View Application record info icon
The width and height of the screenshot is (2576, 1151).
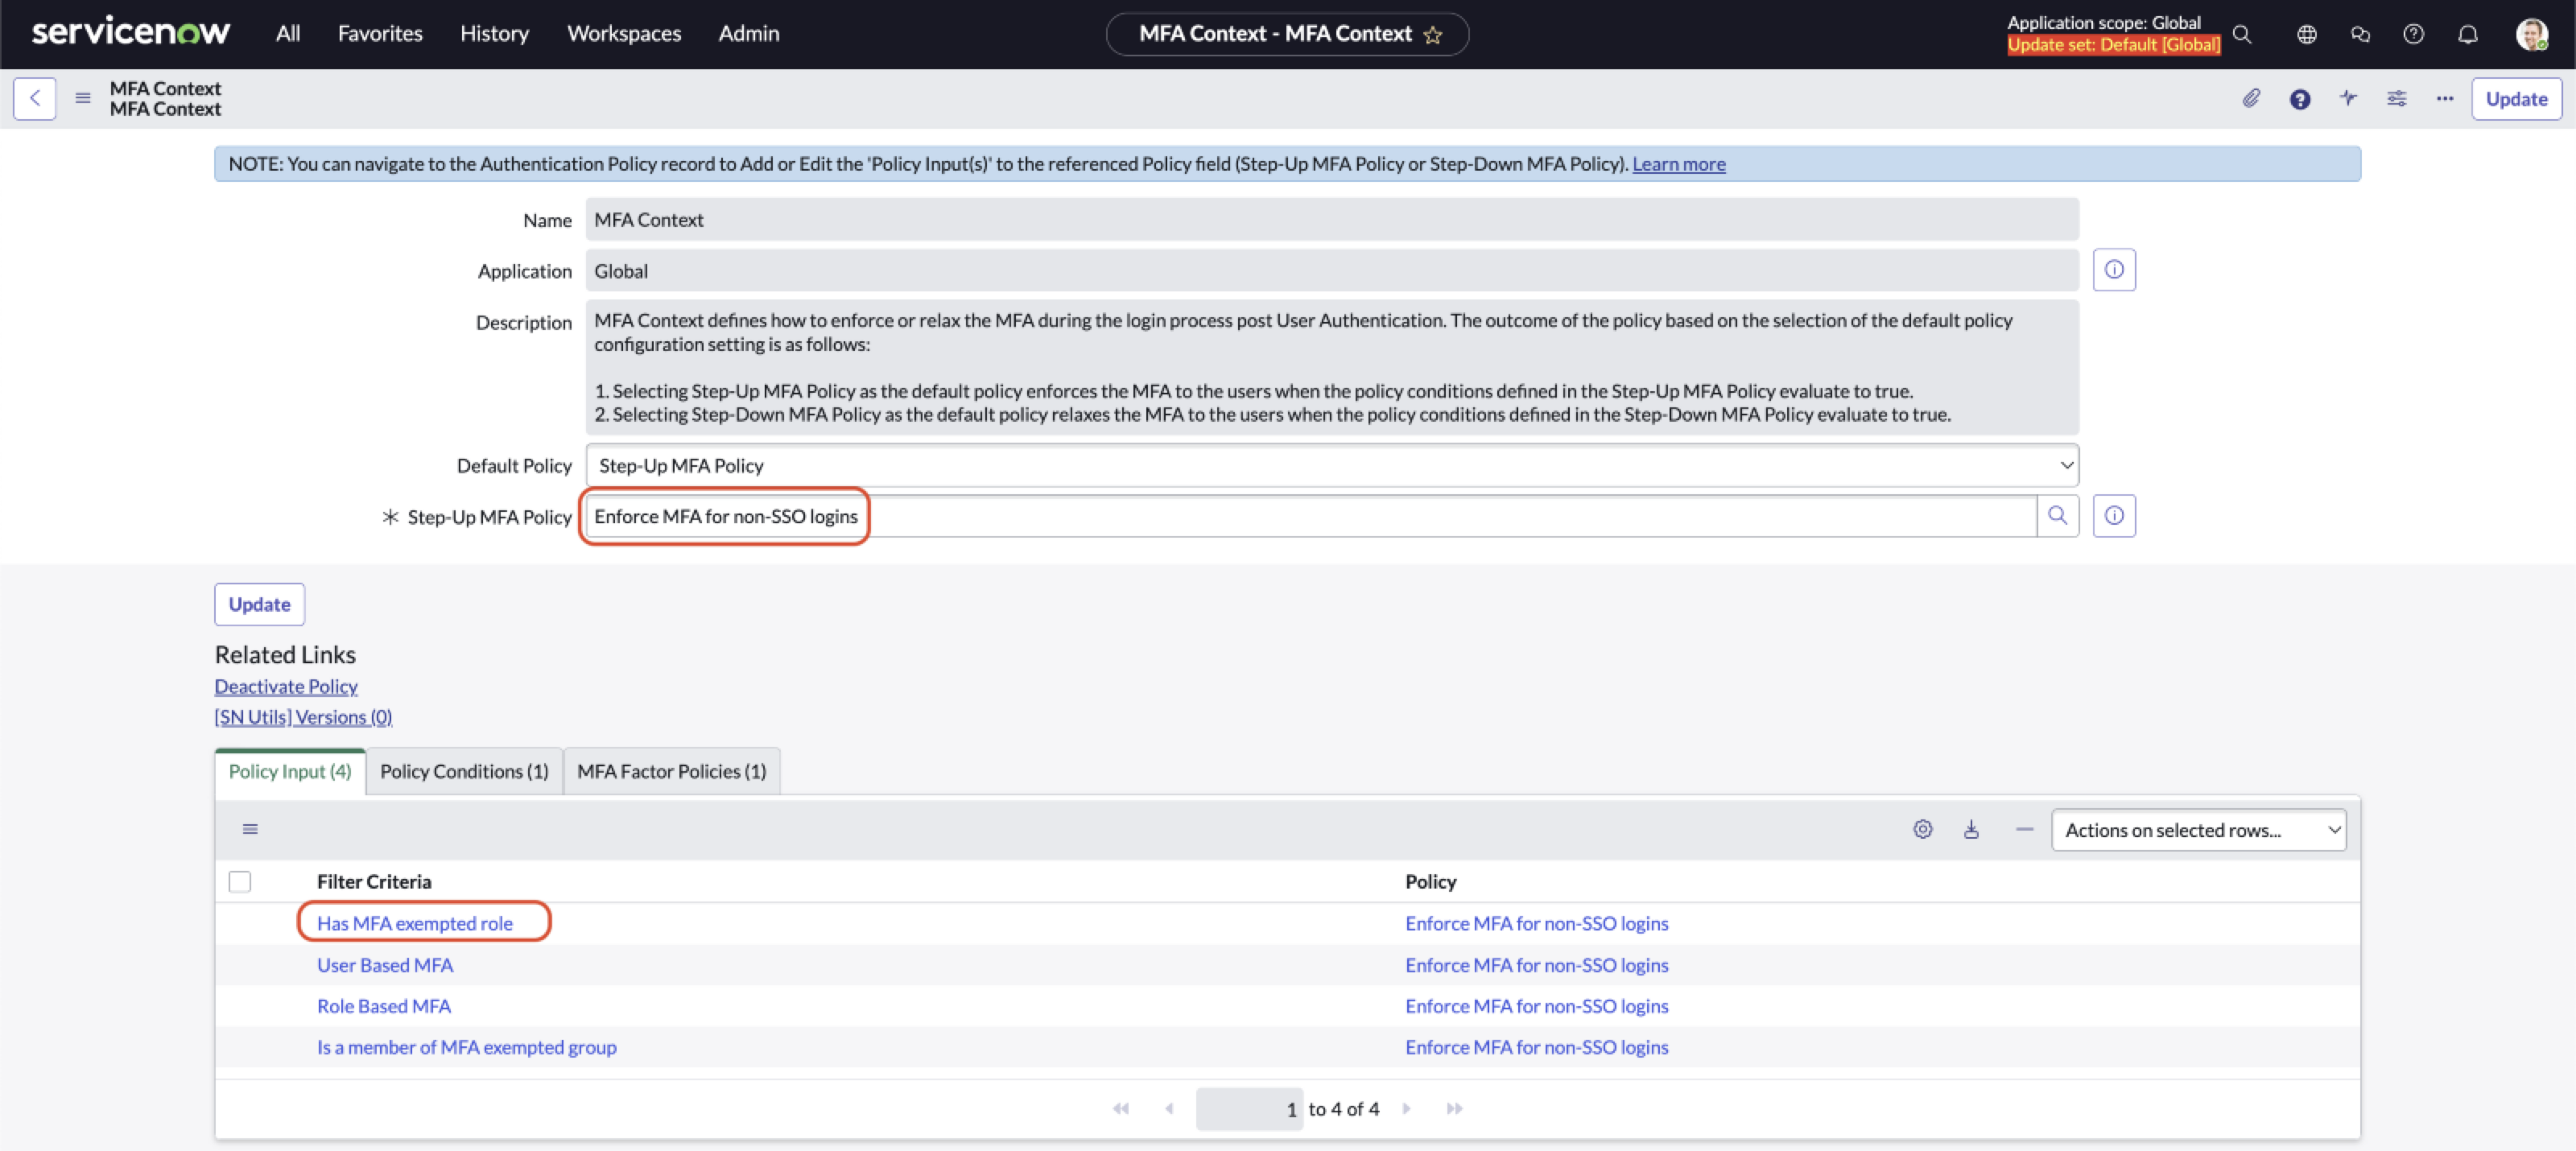tap(2114, 270)
